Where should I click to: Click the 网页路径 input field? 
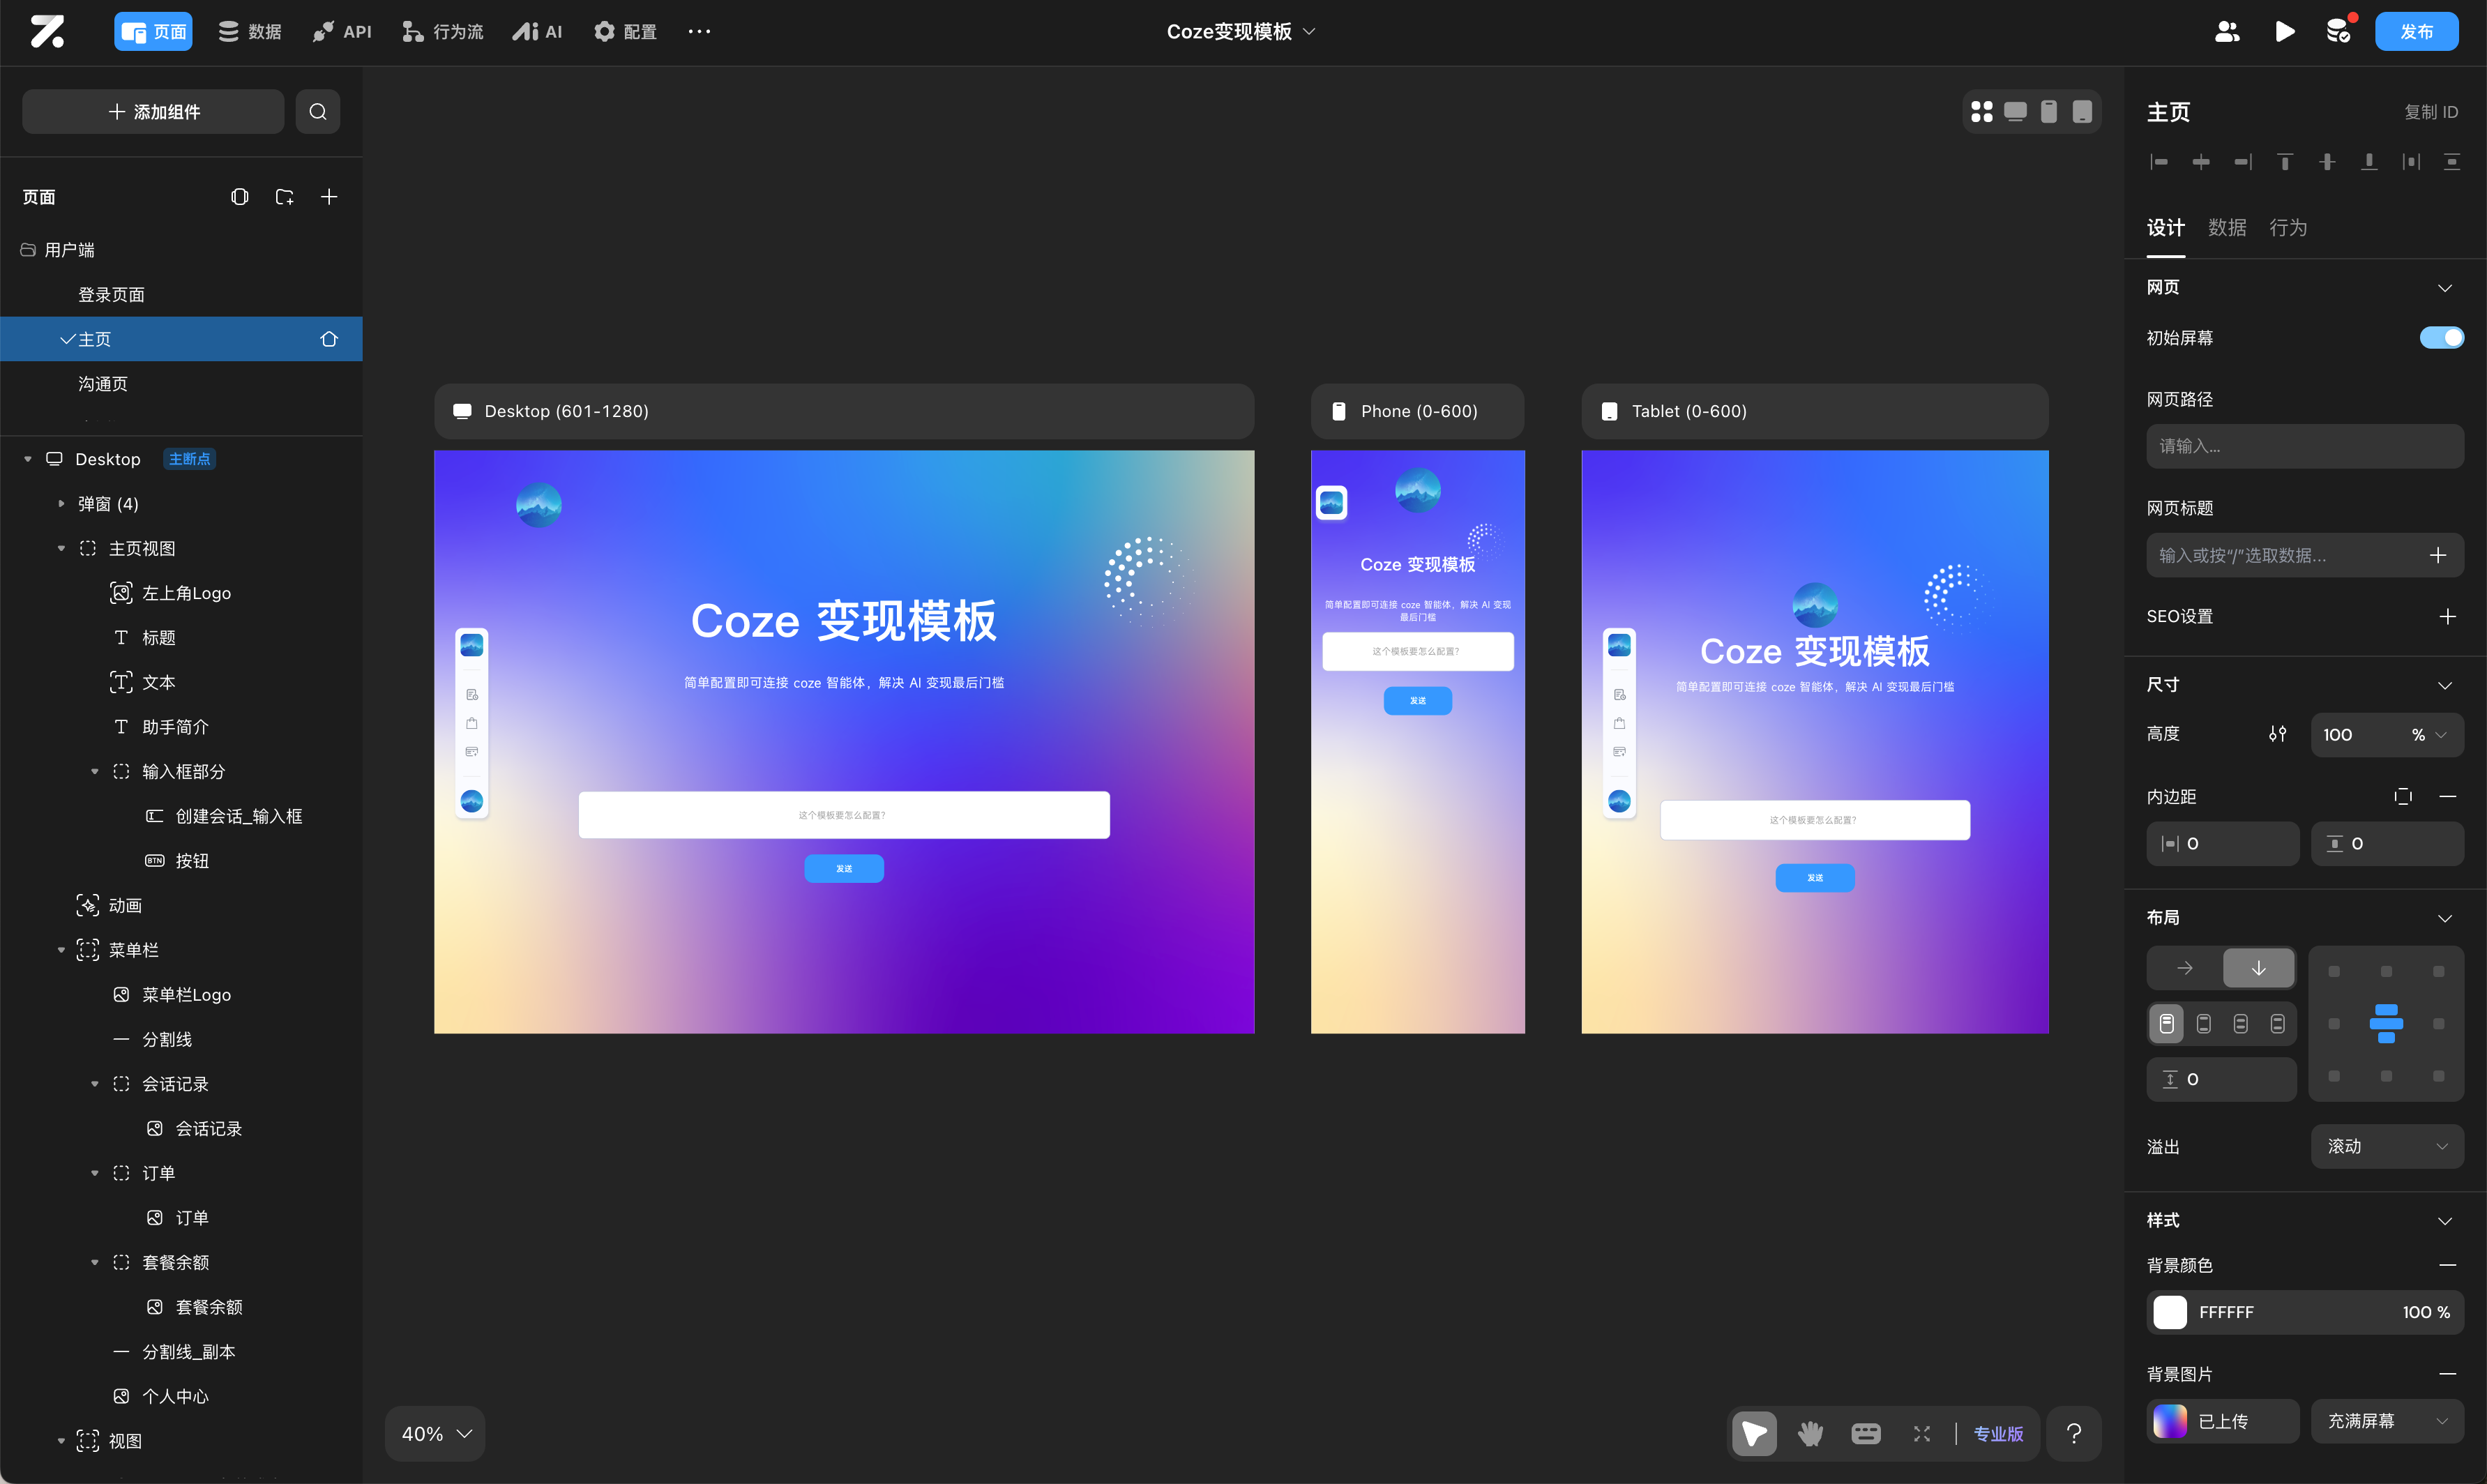coord(2305,446)
